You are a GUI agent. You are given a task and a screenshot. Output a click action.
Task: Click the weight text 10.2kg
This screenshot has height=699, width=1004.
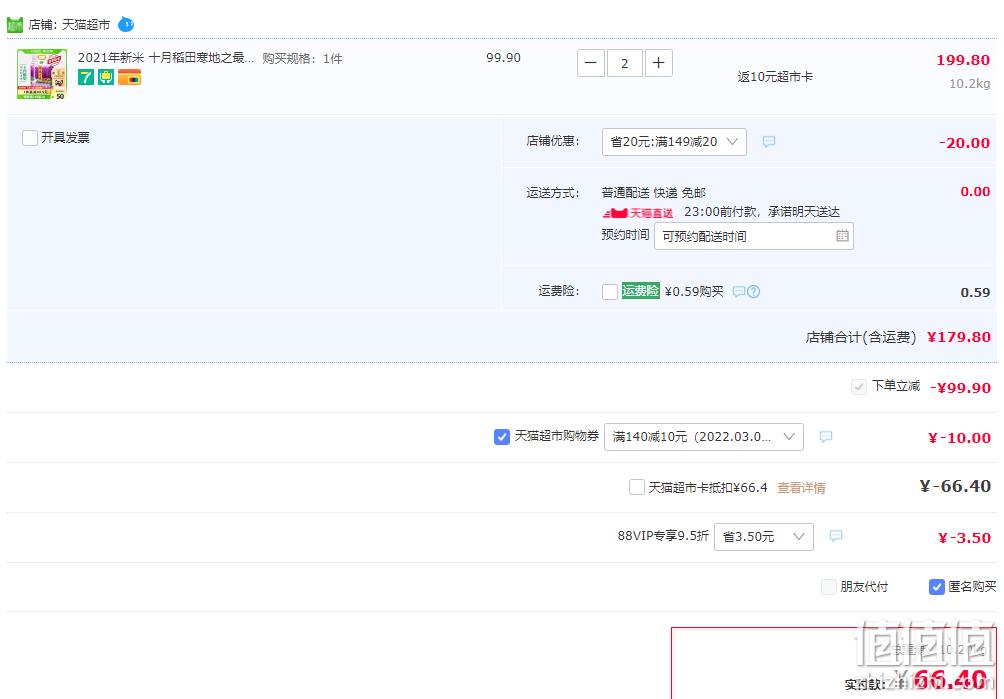pyautogui.click(x=969, y=83)
